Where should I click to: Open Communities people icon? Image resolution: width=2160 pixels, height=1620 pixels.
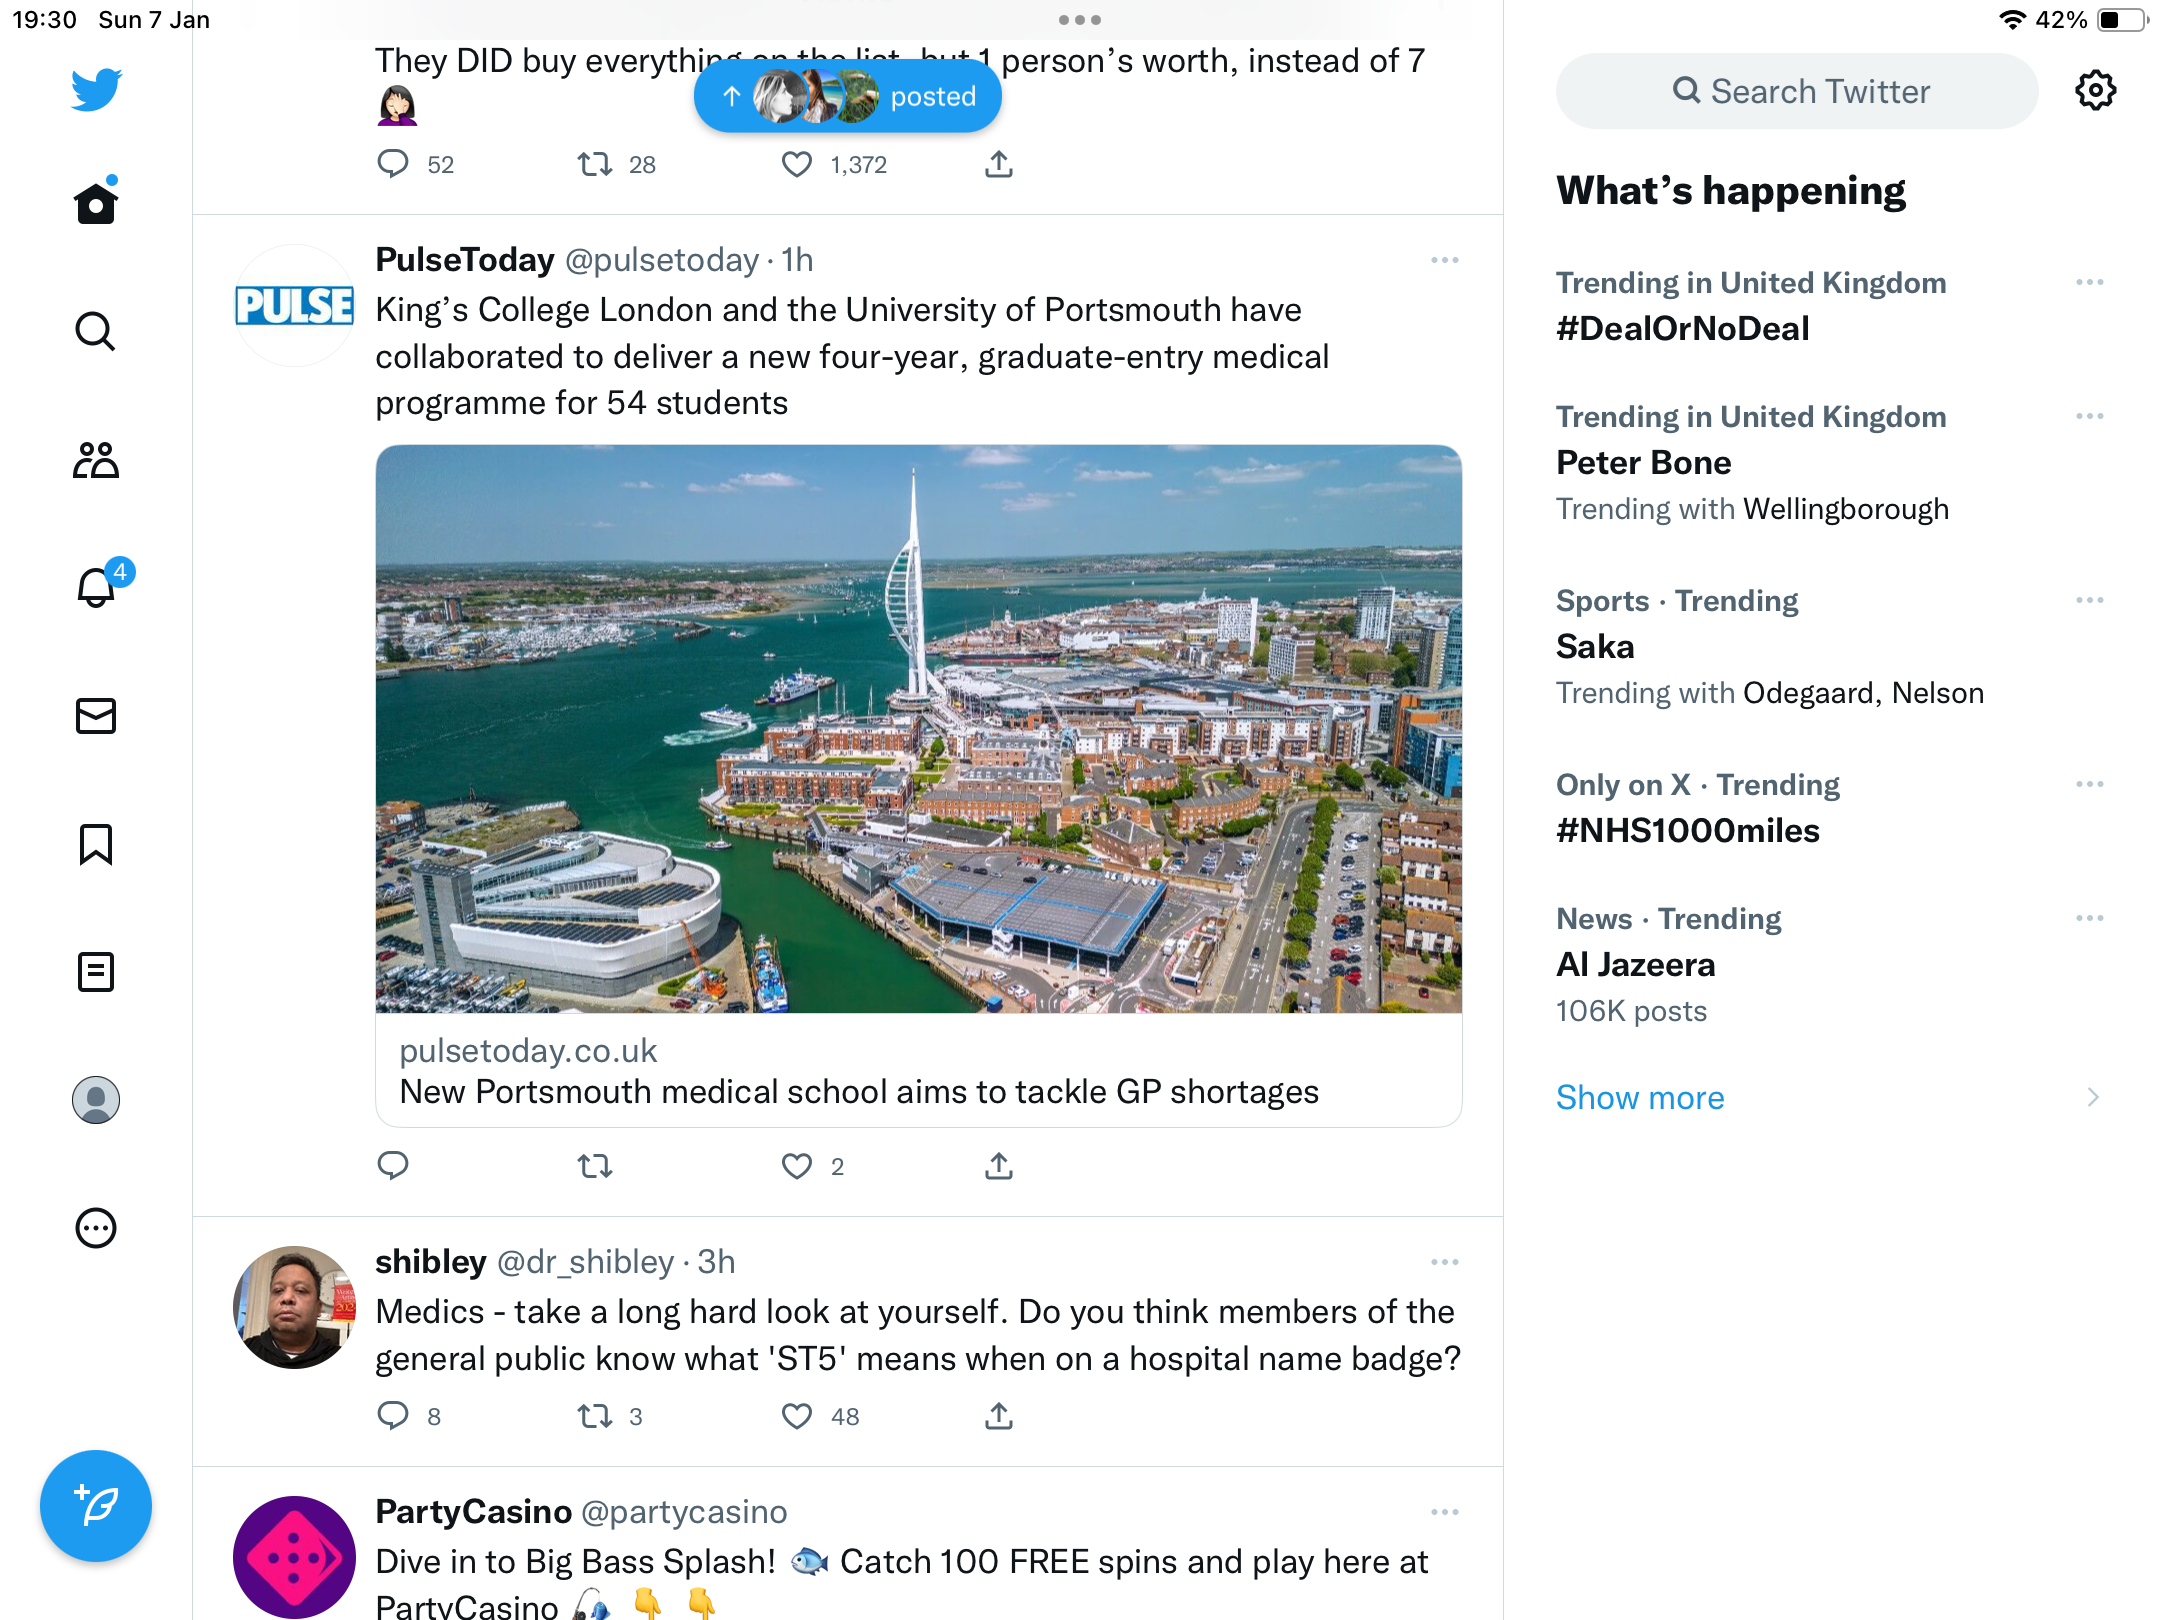coord(96,460)
